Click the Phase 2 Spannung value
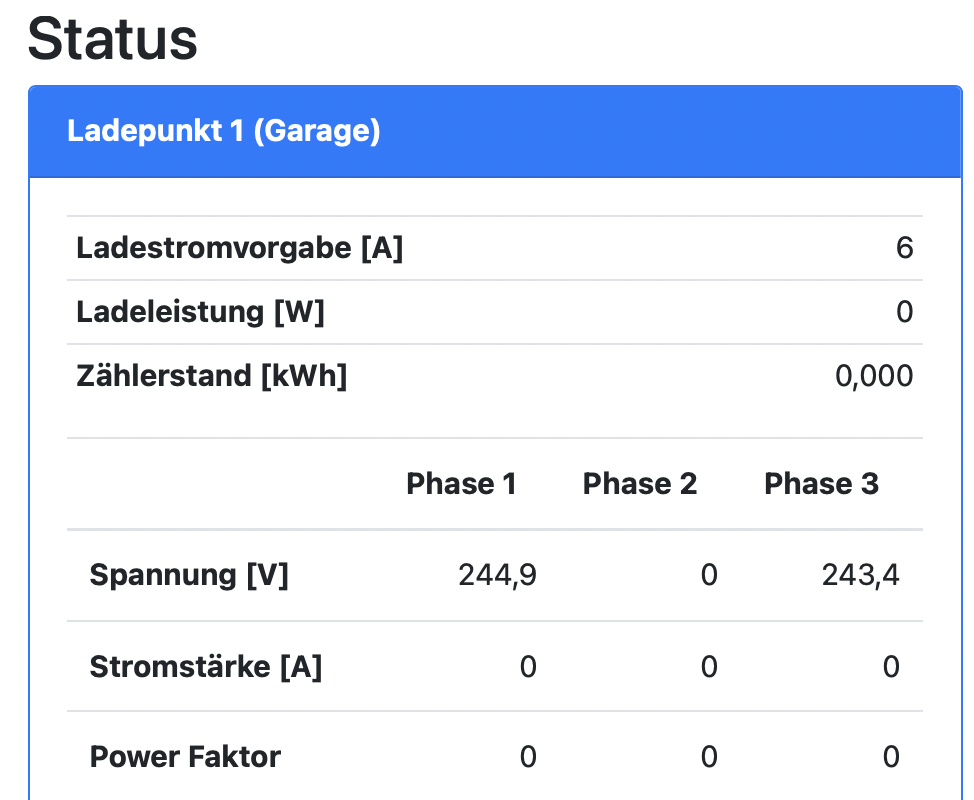This screenshot has height=800, width=974. 708,575
